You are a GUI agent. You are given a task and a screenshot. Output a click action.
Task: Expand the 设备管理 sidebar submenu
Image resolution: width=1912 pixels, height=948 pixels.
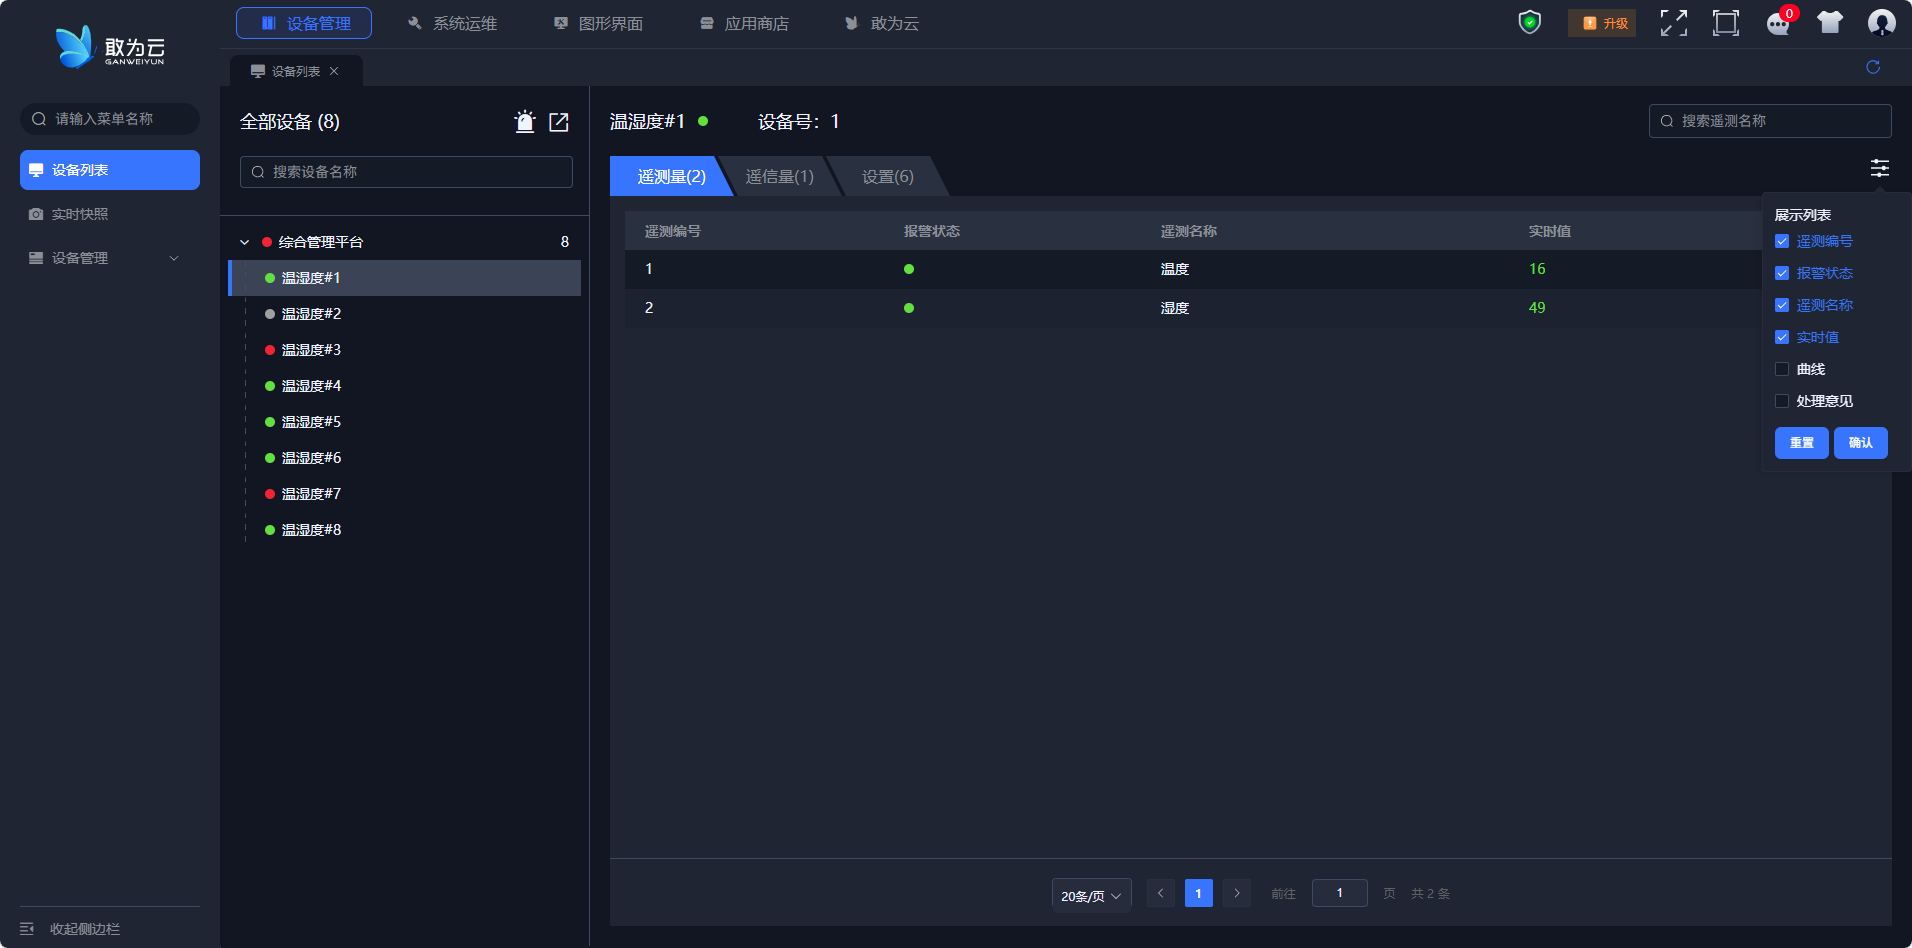pyautogui.click(x=110, y=258)
